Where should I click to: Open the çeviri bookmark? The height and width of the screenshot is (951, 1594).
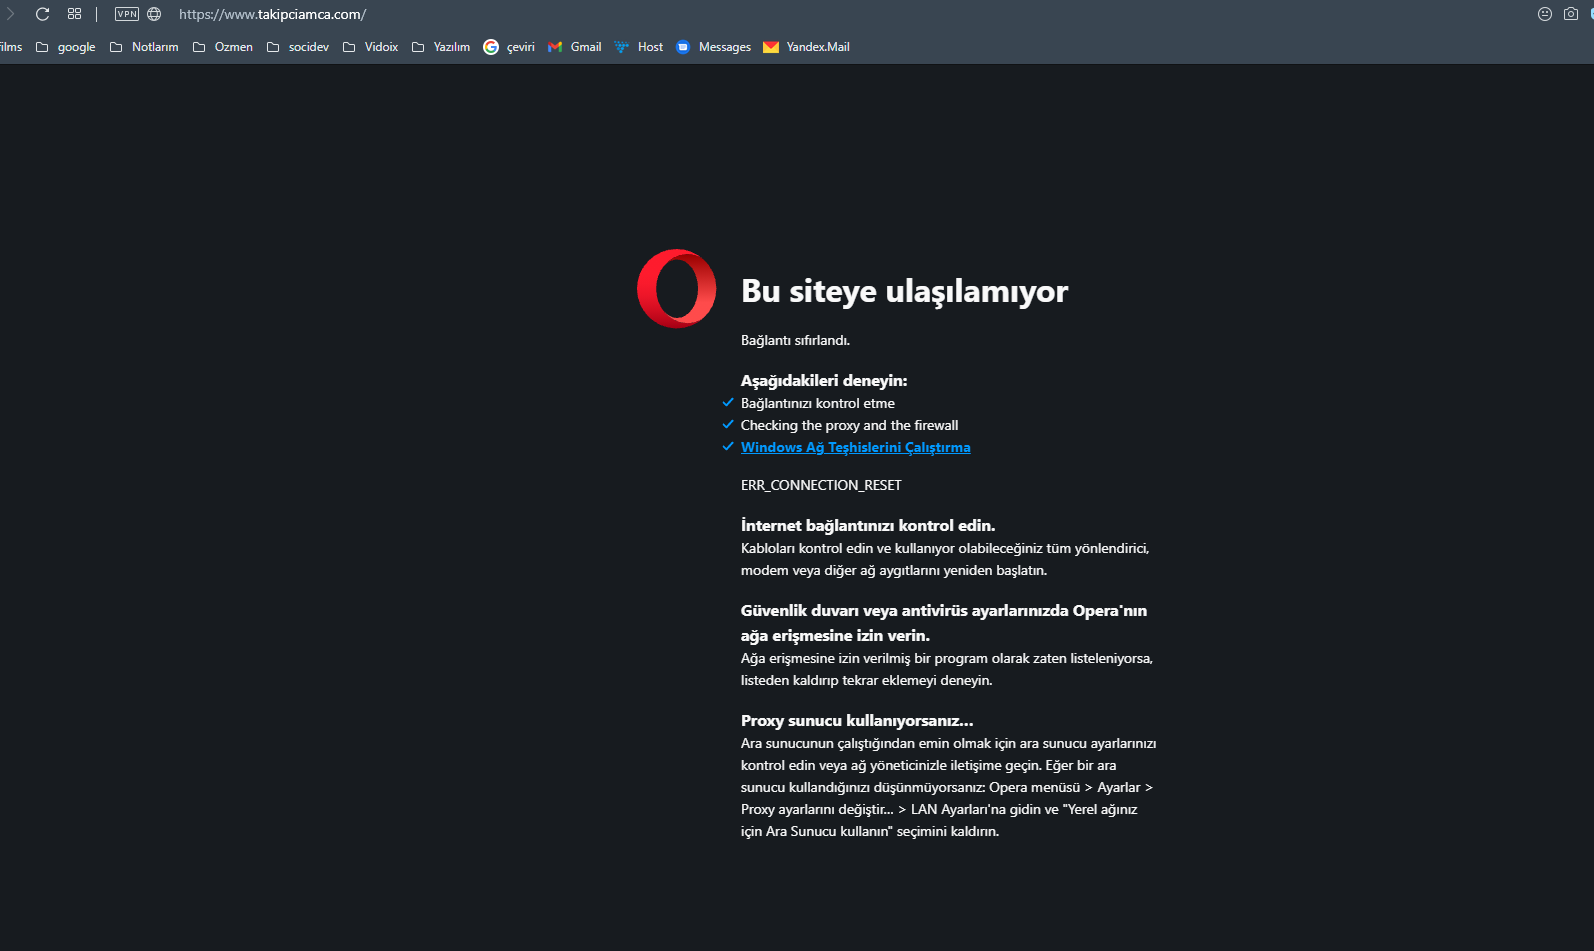pyautogui.click(x=509, y=47)
